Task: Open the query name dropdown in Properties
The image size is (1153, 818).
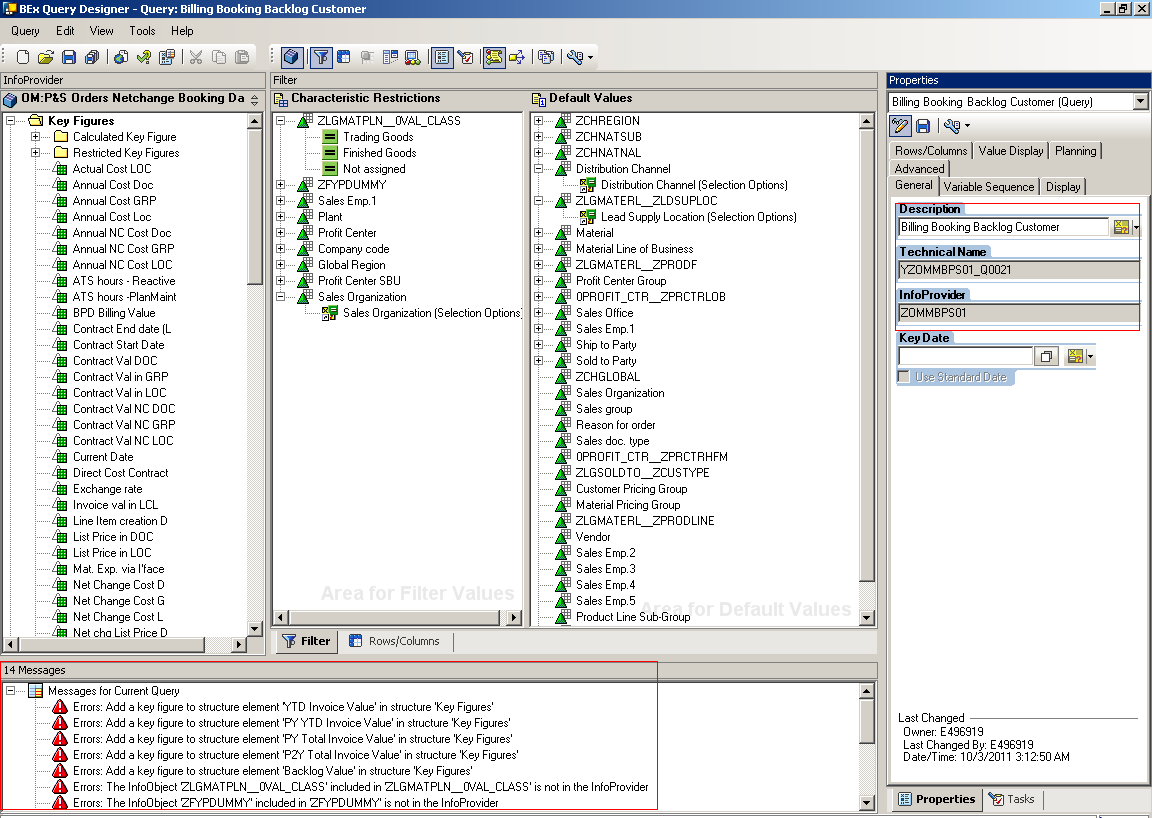Action: click(1140, 101)
